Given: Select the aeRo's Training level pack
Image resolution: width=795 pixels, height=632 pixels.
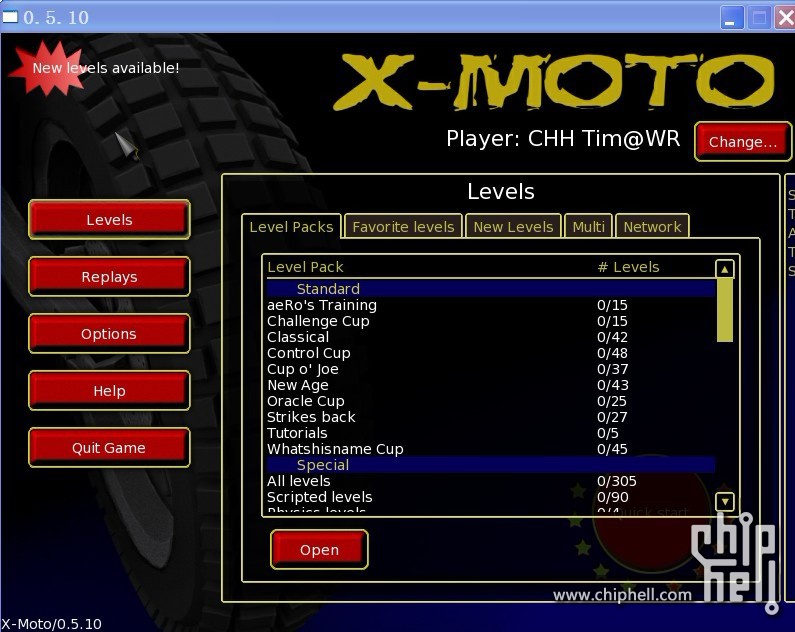Looking at the screenshot, I should pos(491,305).
